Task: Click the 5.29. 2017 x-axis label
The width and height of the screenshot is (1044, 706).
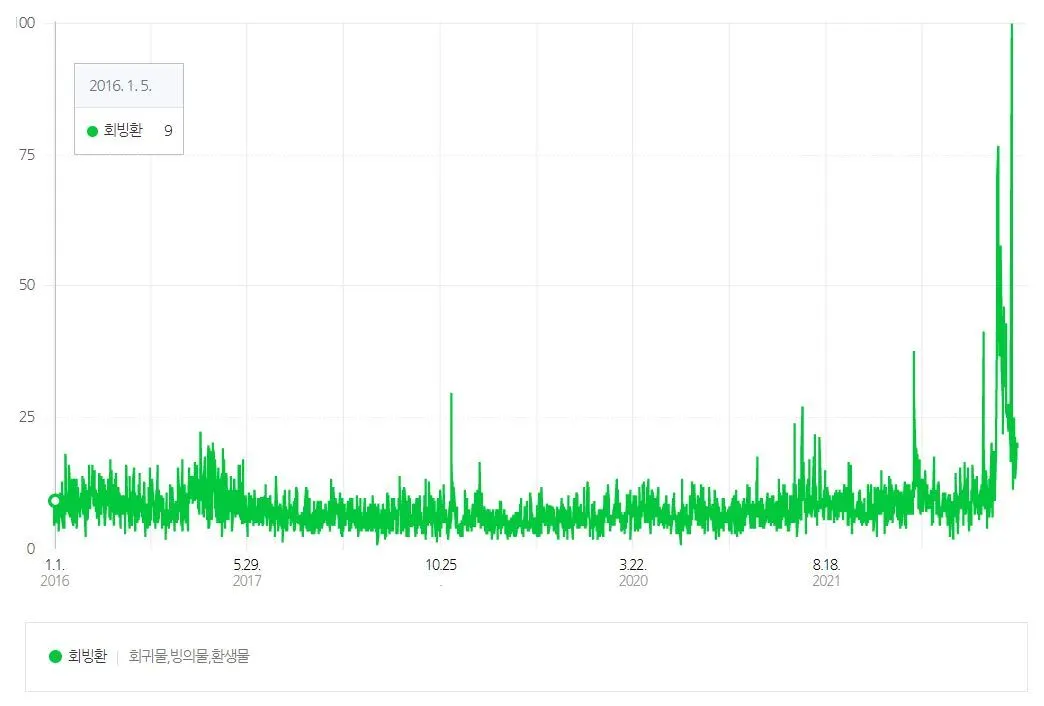Action: pos(247,573)
